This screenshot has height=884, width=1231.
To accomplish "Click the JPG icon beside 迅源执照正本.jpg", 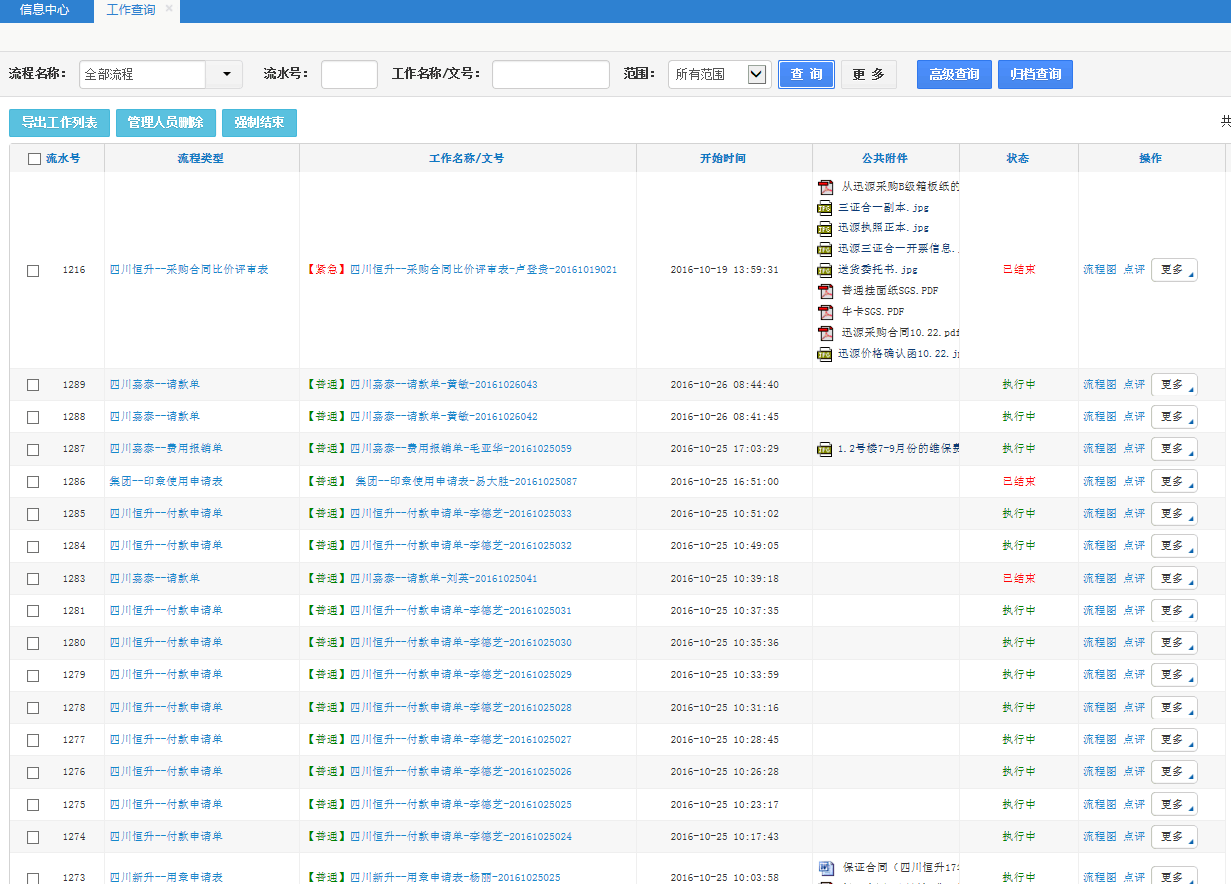I will [x=825, y=228].
